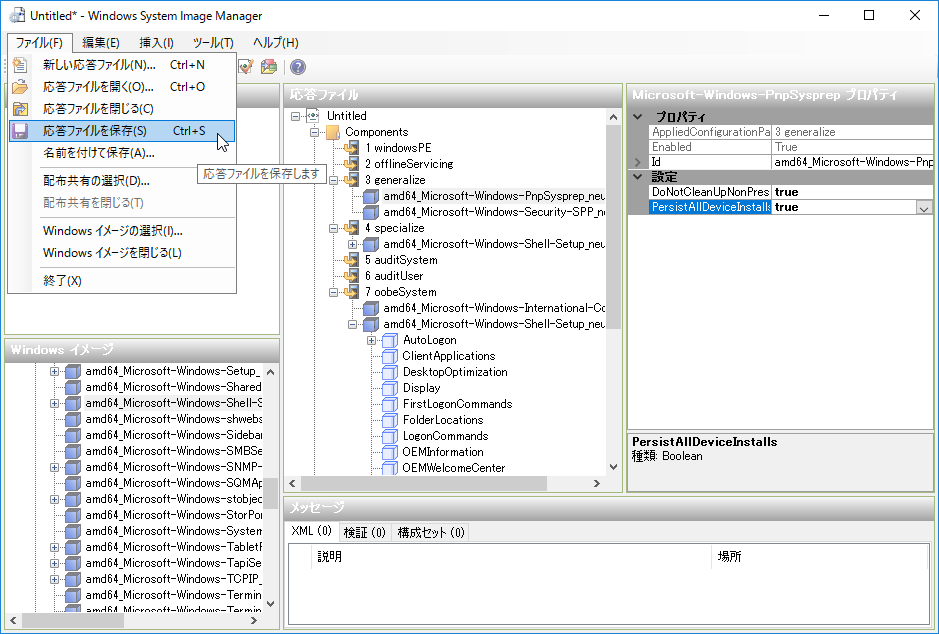Collapse the Untitled root node
The height and width of the screenshot is (634, 939).
click(x=295, y=116)
